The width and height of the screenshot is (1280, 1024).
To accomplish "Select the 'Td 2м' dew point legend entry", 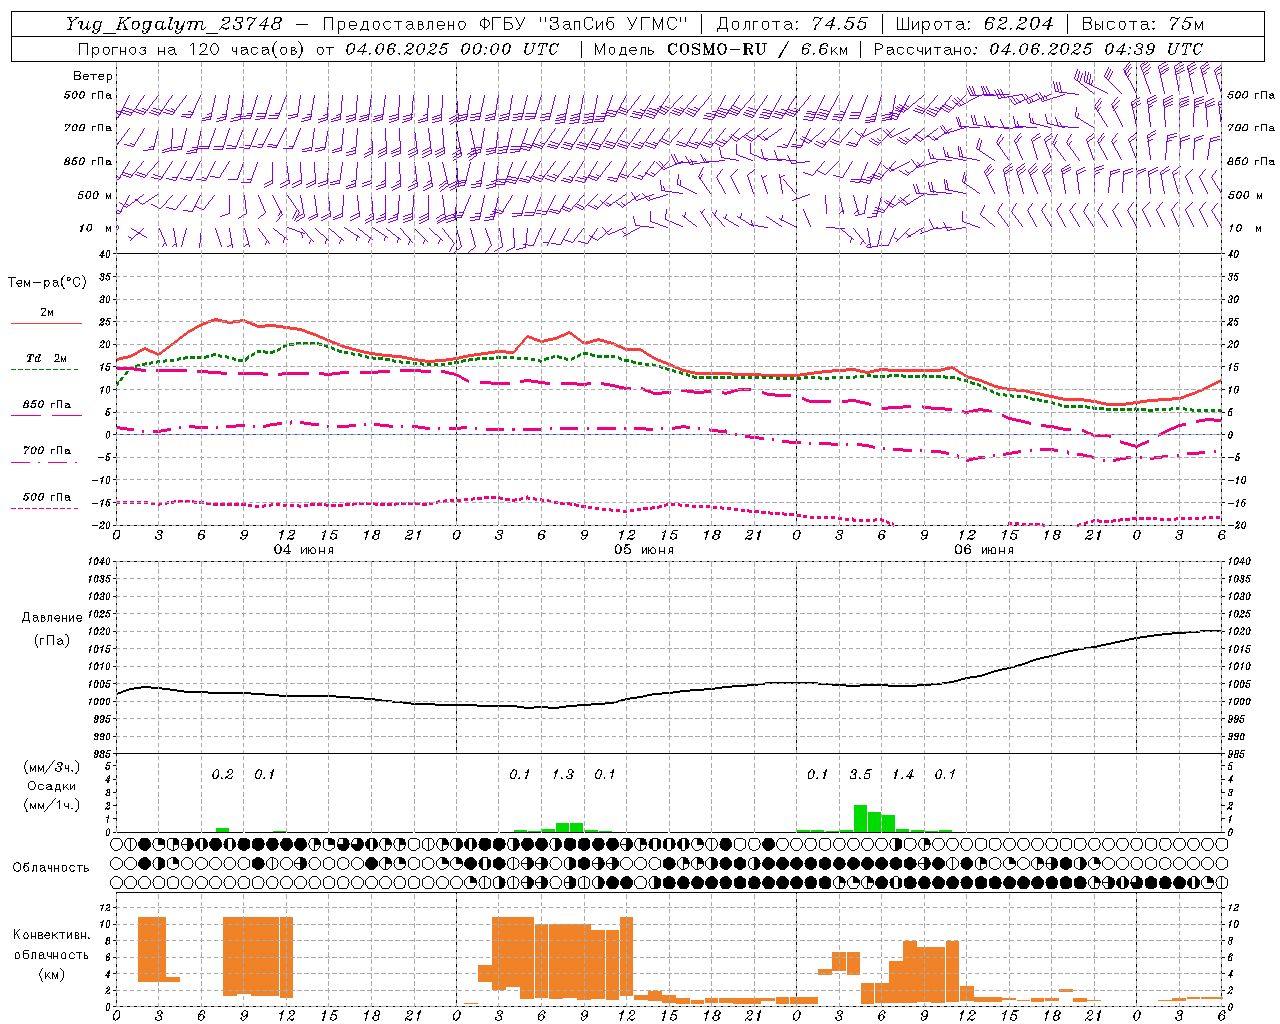I will coord(46,358).
